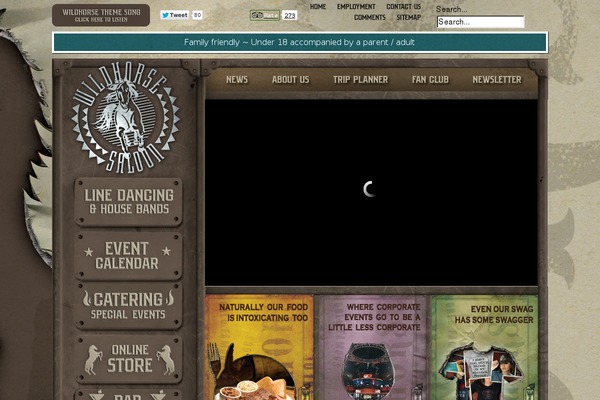
Task: Go to the Home link
Action: (318, 7)
